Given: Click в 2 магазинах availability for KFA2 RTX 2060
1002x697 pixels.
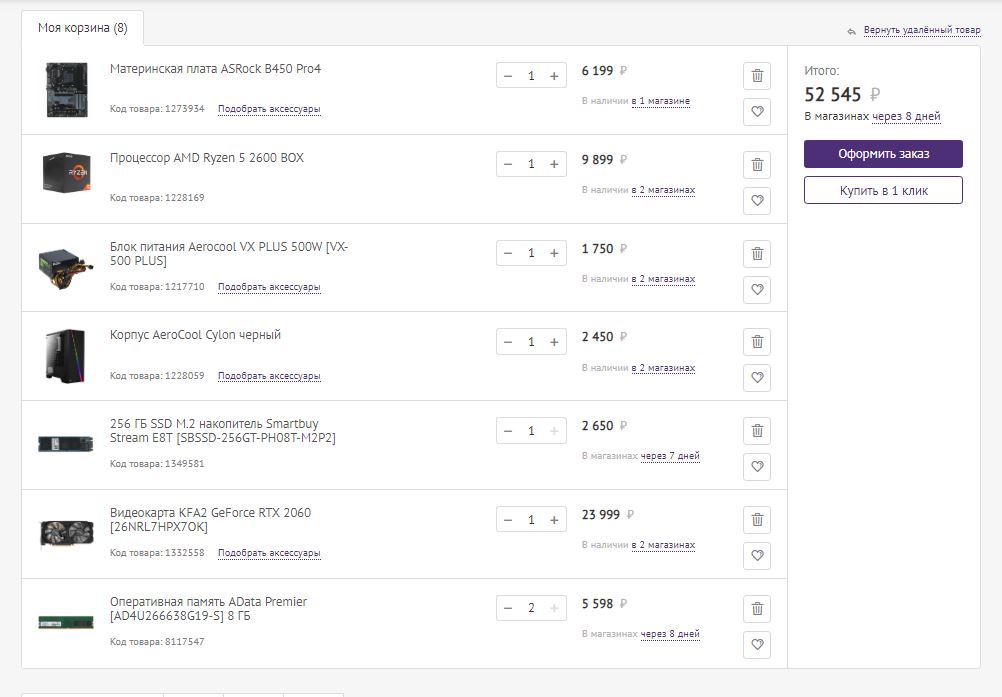Looking at the screenshot, I should pos(663,544).
